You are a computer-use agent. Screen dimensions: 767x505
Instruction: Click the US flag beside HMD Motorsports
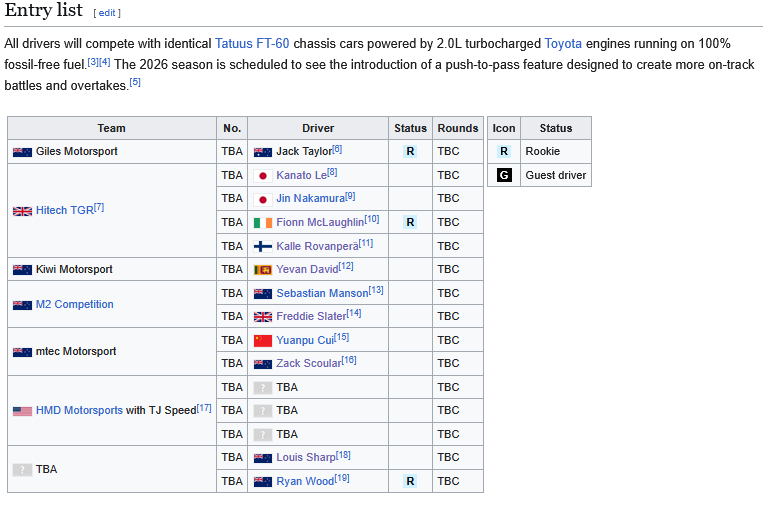[x=22, y=411]
